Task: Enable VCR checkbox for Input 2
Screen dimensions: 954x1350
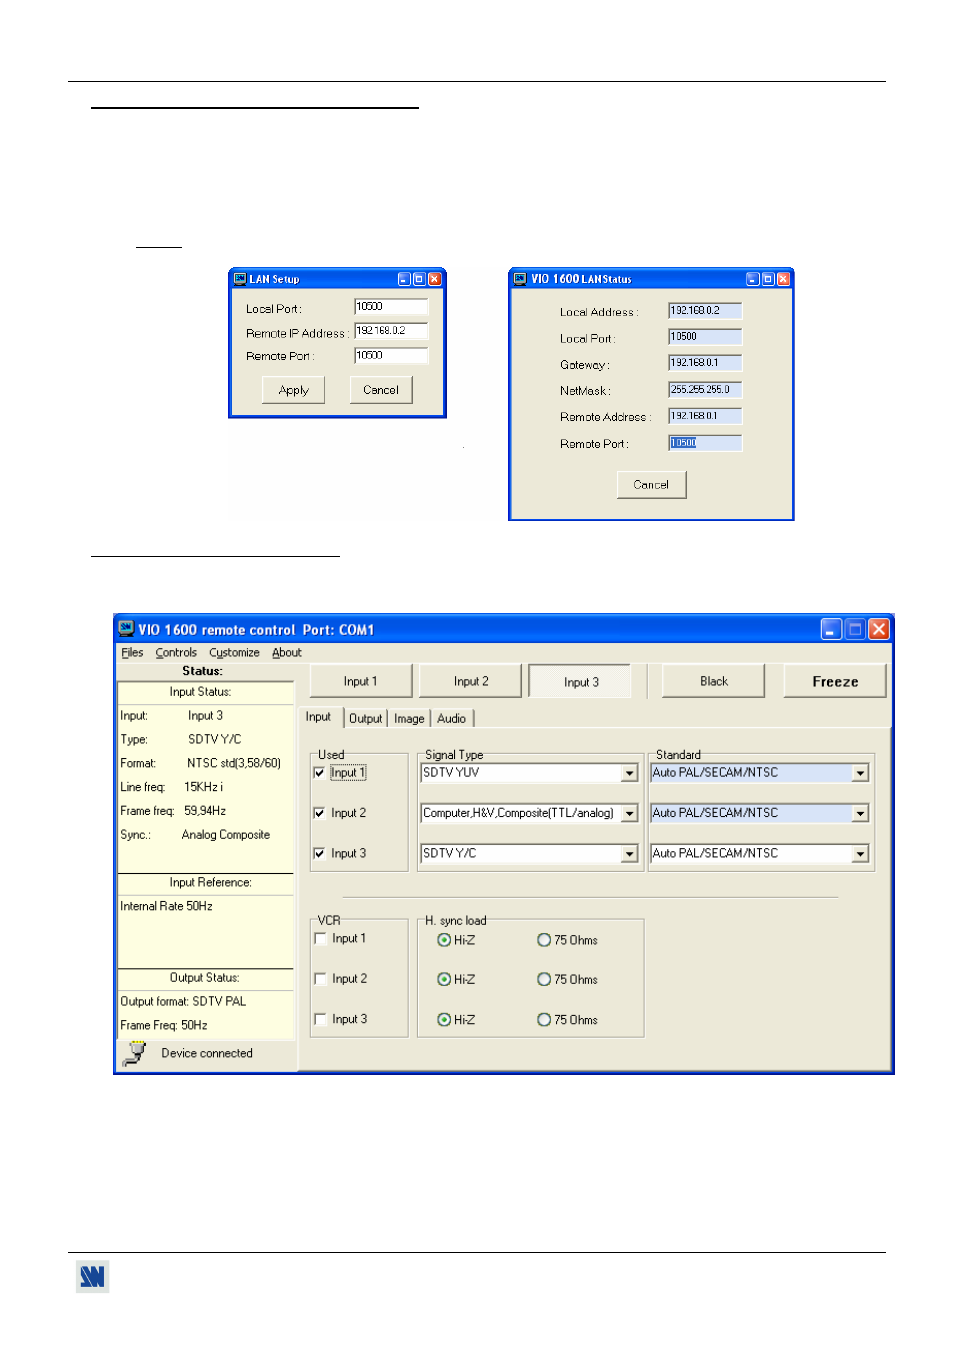Action: tap(321, 979)
